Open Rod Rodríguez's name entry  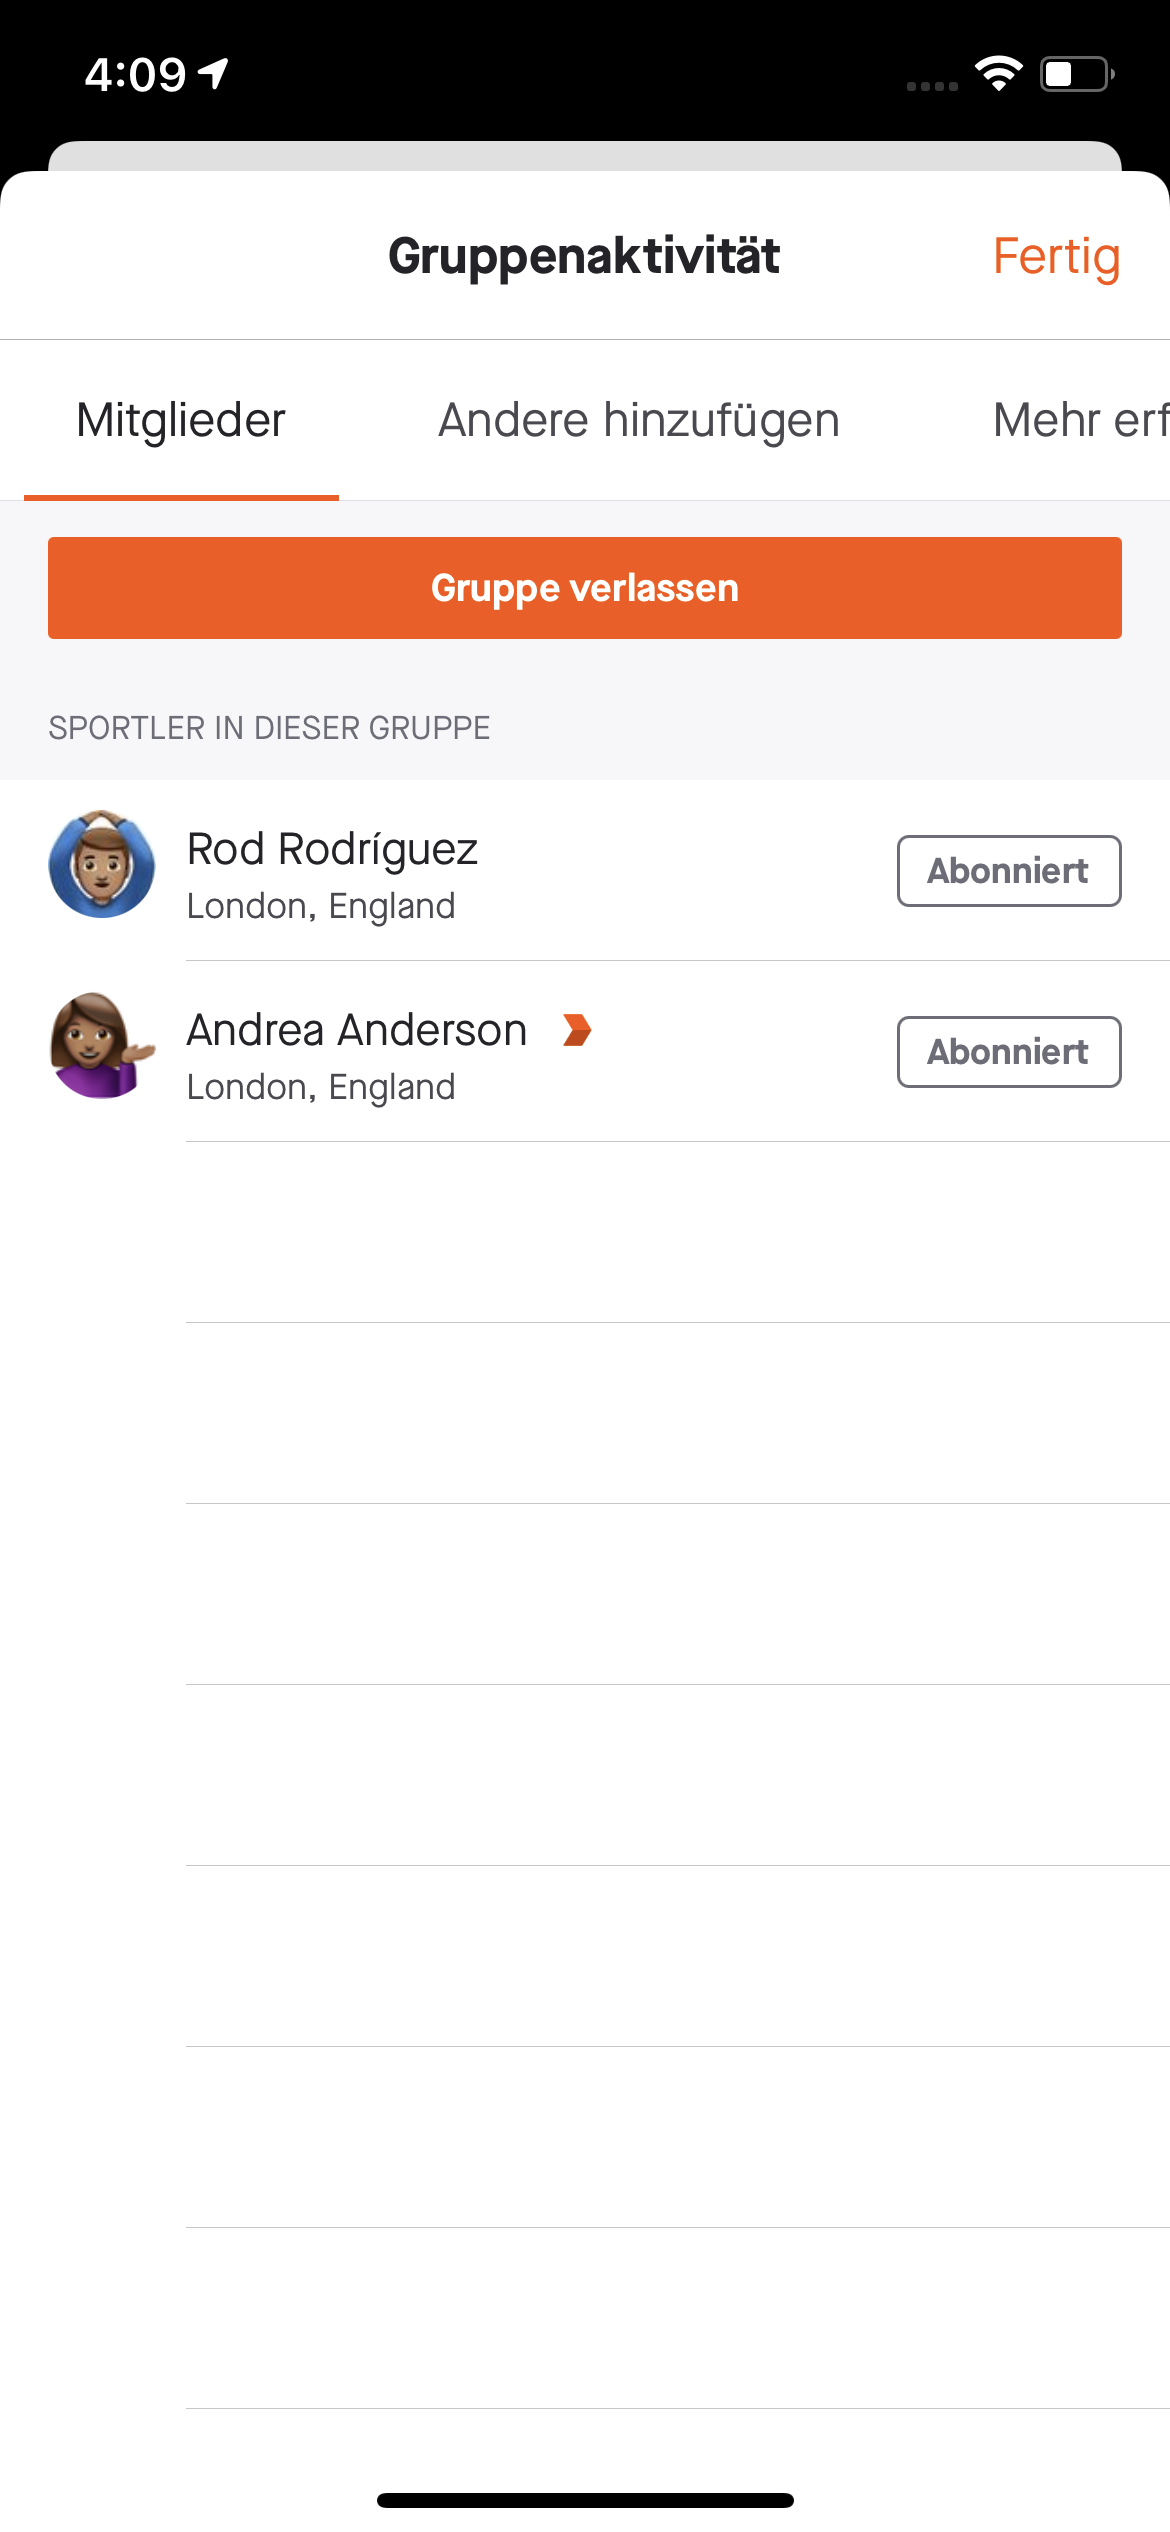click(x=332, y=849)
